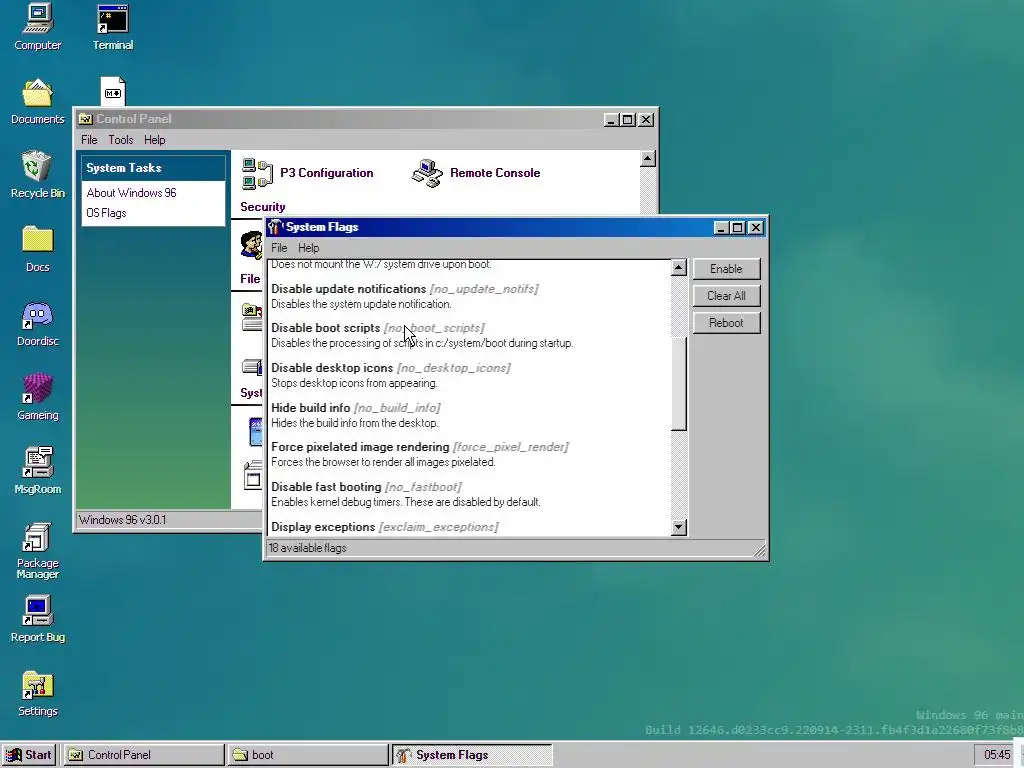Open File menu in Control Panel
This screenshot has width=1024, height=768.
tap(89, 140)
